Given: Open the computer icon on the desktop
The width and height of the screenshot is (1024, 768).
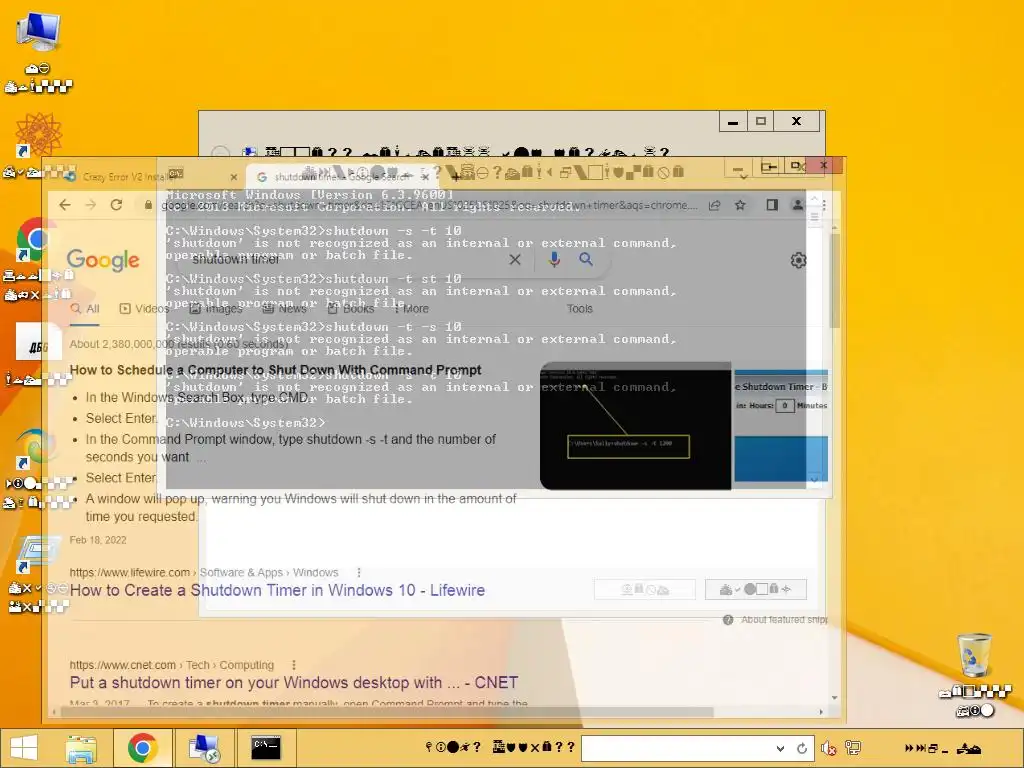Looking at the screenshot, I should (39, 31).
